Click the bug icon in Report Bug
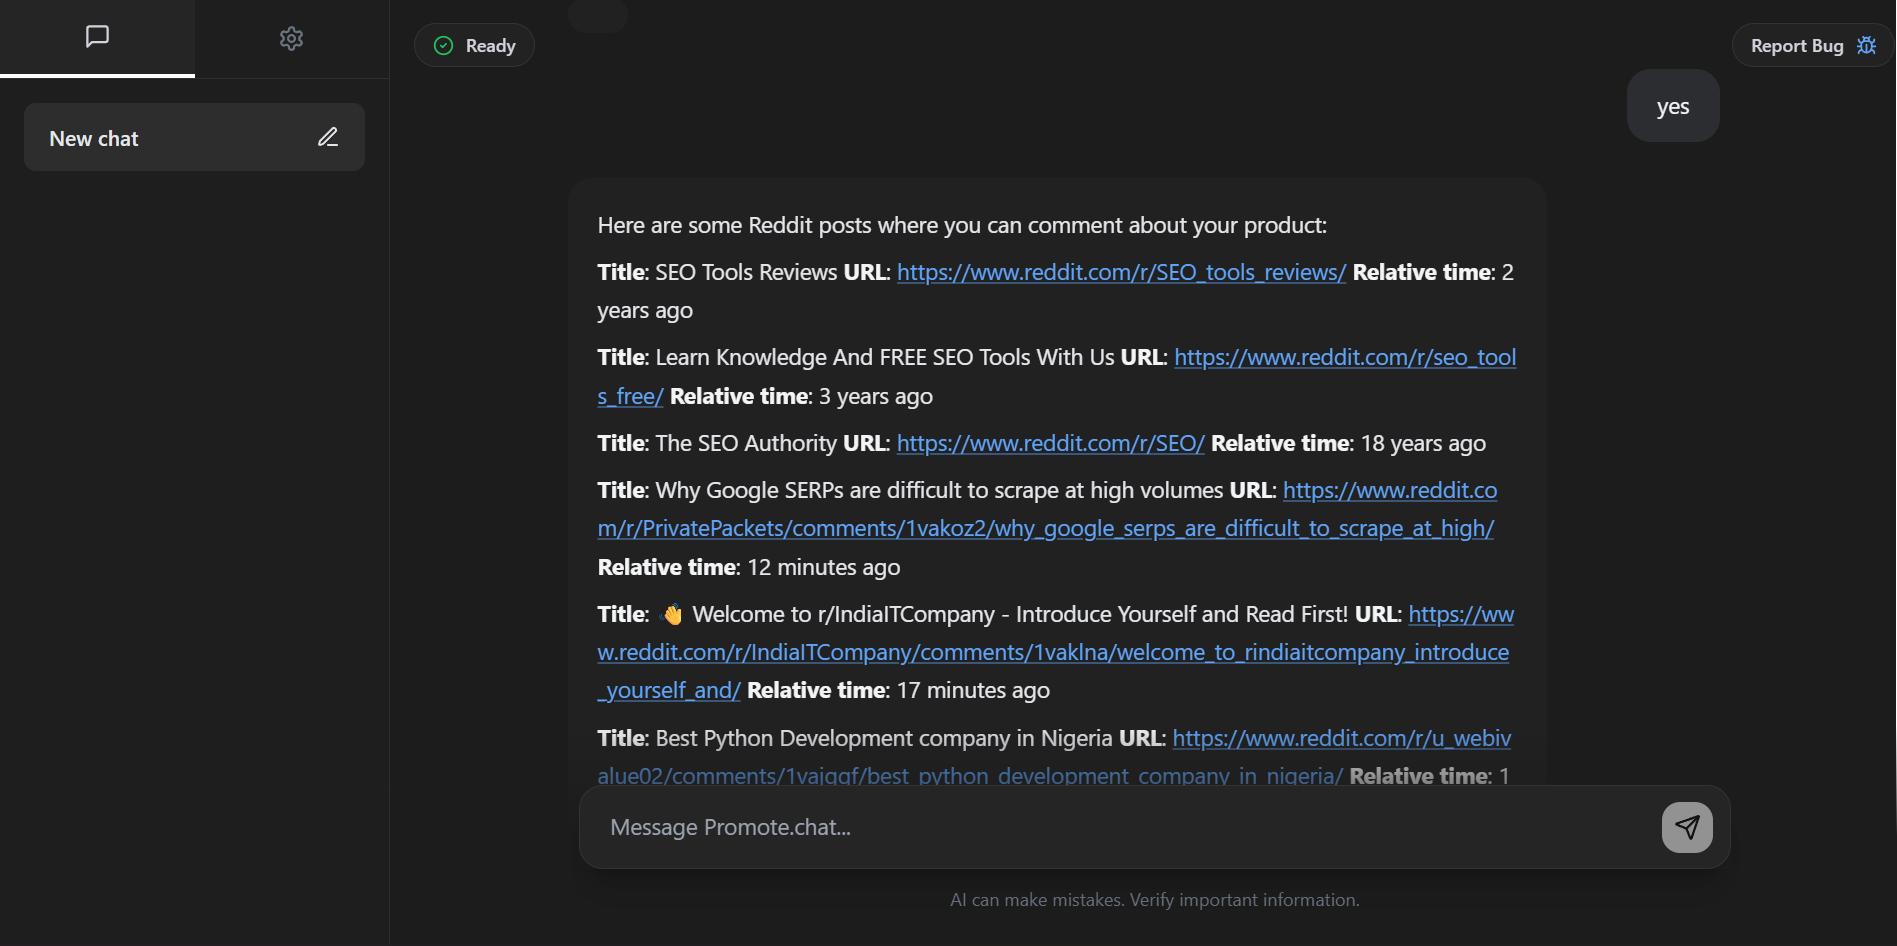The width and height of the screenshot is (1897, 946). coord(1866,45)
